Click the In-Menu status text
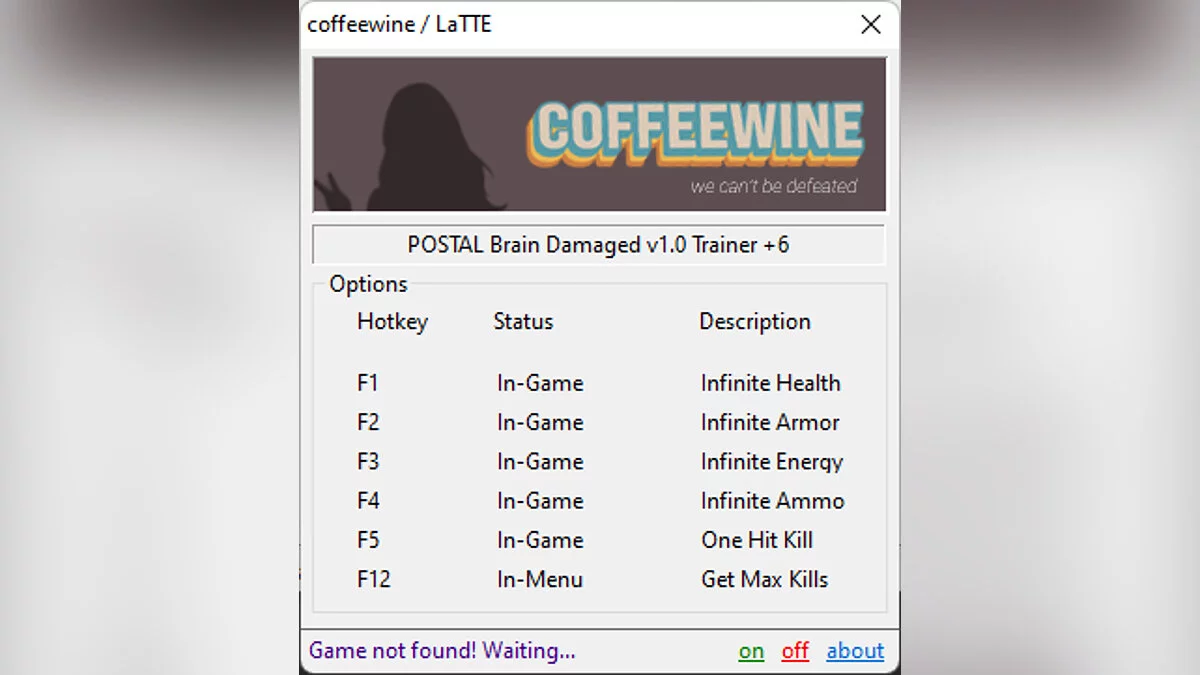Screen dimensions: 1200x675 [539, 579]
